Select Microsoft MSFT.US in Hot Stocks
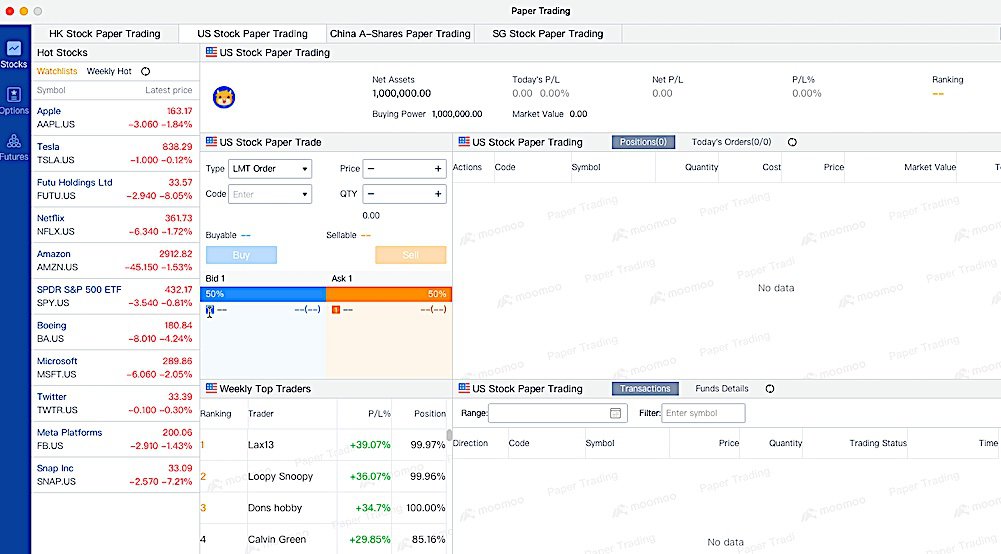1001x554 pixels. click(115, 368)
